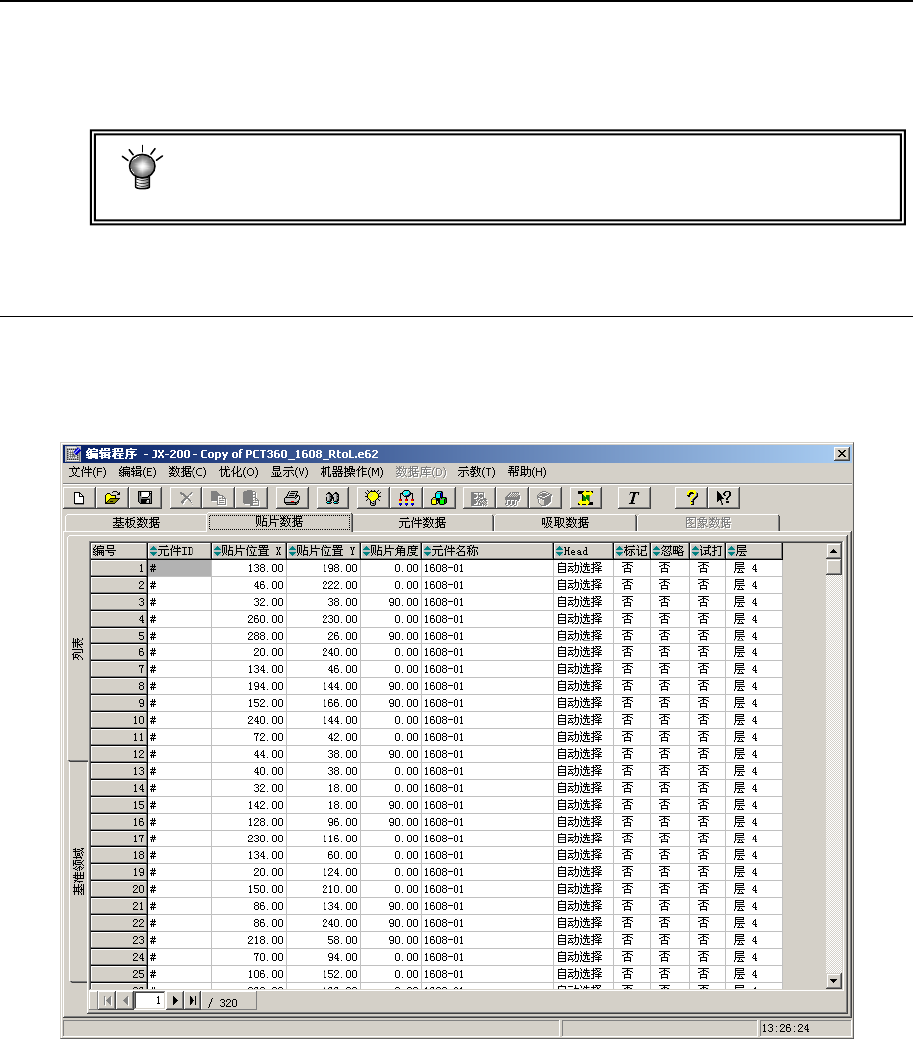Click the 层 4 cell in row 24
913x1039 pixels.
click(754, 957)
